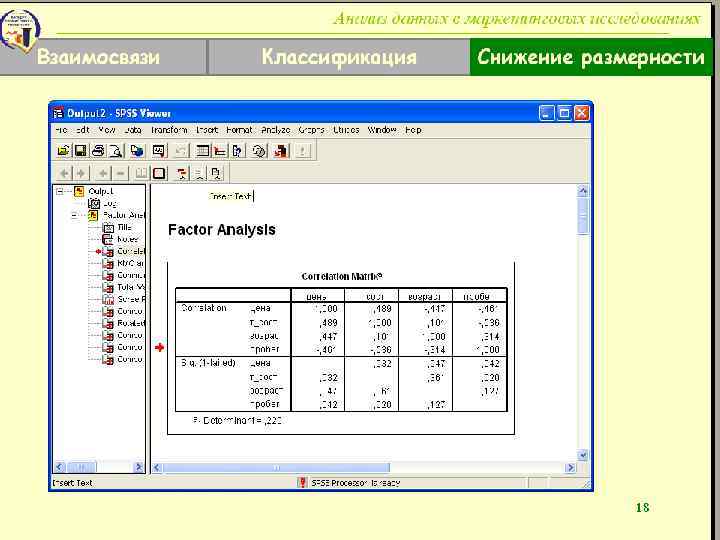Click outline pane horizontal scroll left arrow
720x540 pixels.
pyautogui.click(x=59, y=467)
